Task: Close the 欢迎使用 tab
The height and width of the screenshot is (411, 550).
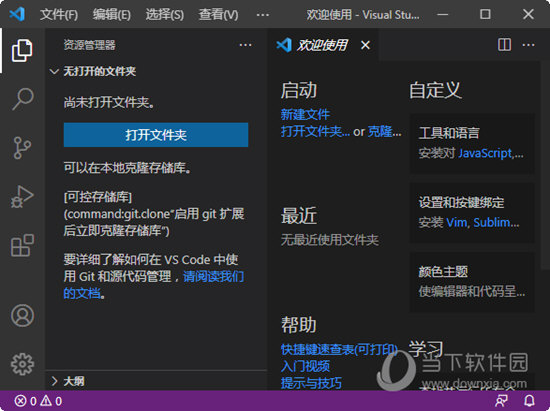Action: [365, 45]
